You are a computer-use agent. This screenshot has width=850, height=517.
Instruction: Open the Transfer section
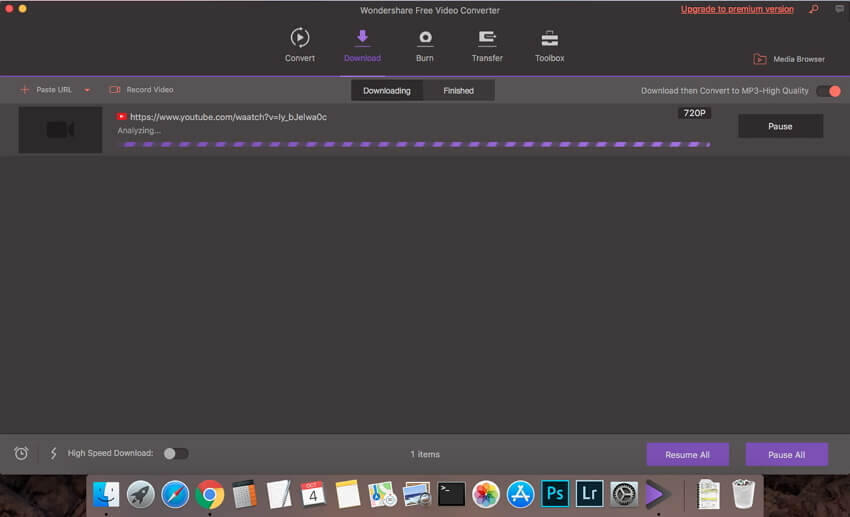coord(487,44)
